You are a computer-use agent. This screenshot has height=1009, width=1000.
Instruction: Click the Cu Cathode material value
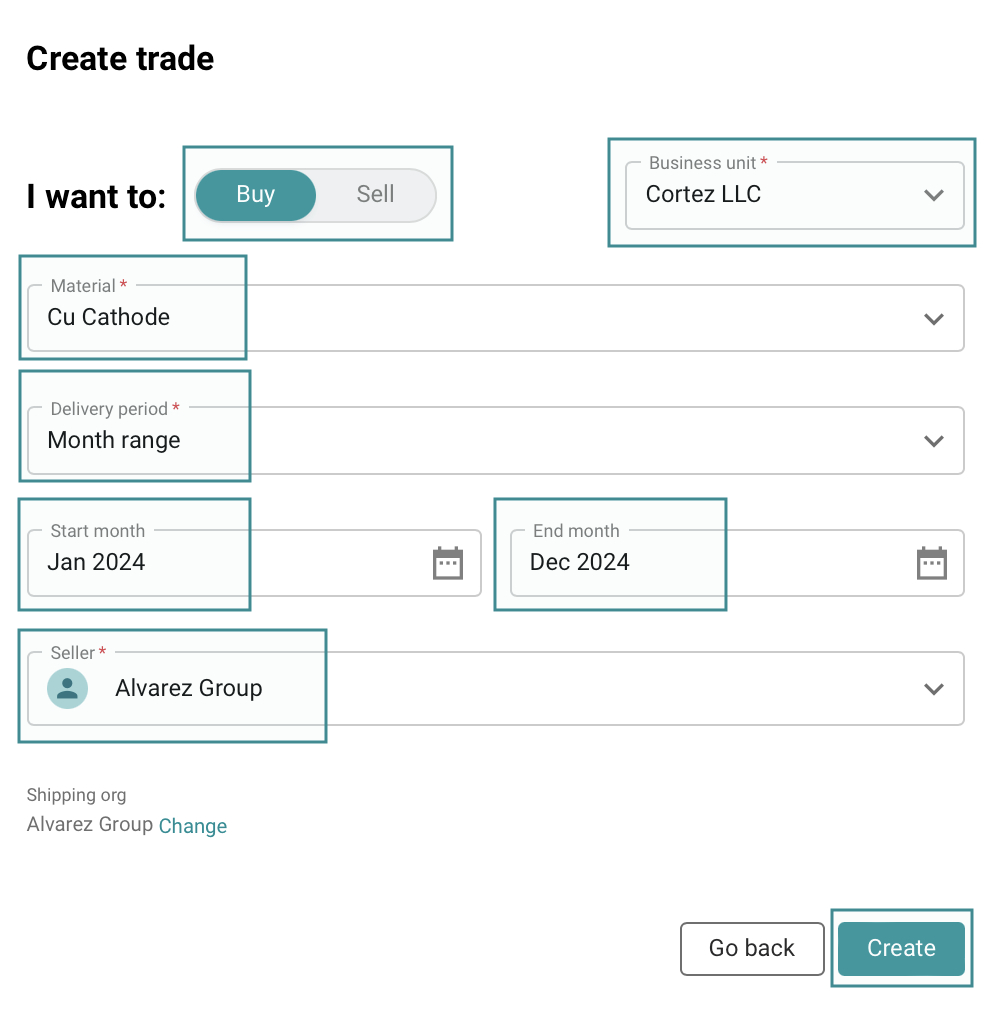point(109,318)
